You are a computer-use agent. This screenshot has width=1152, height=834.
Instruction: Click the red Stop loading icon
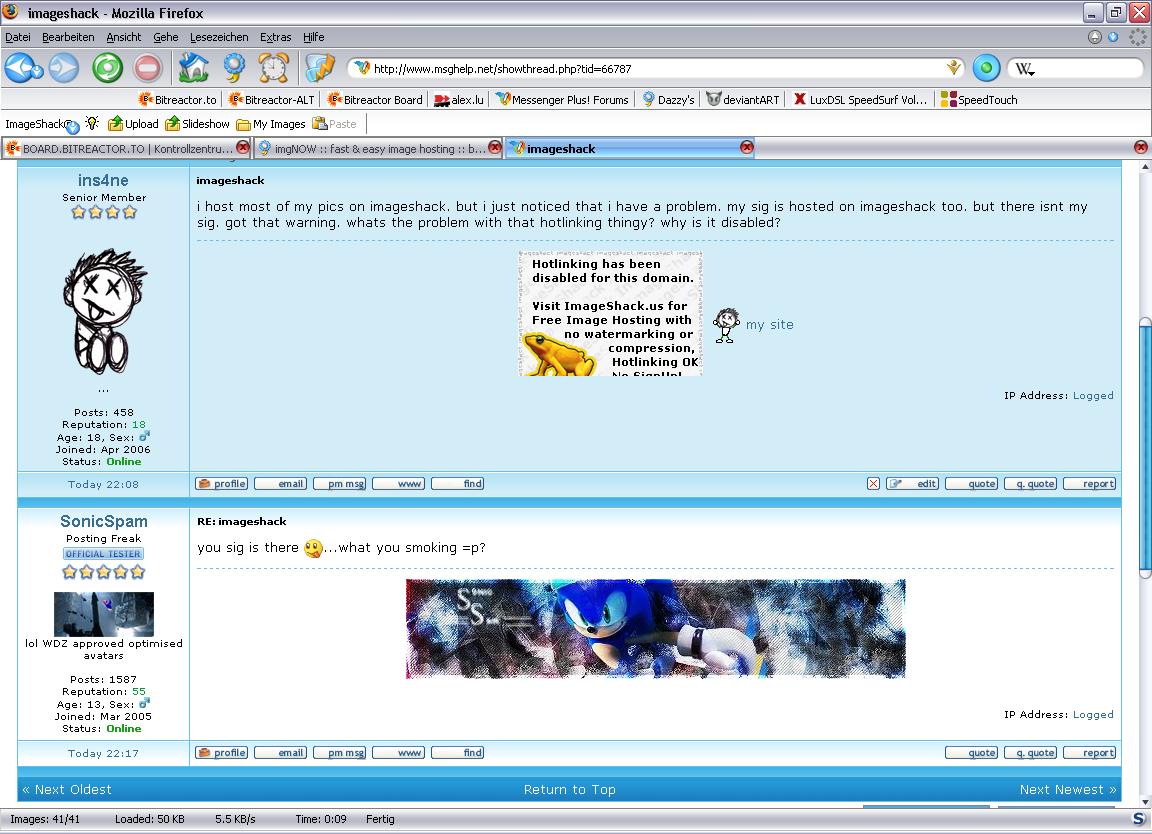click(x=147, y=68)
